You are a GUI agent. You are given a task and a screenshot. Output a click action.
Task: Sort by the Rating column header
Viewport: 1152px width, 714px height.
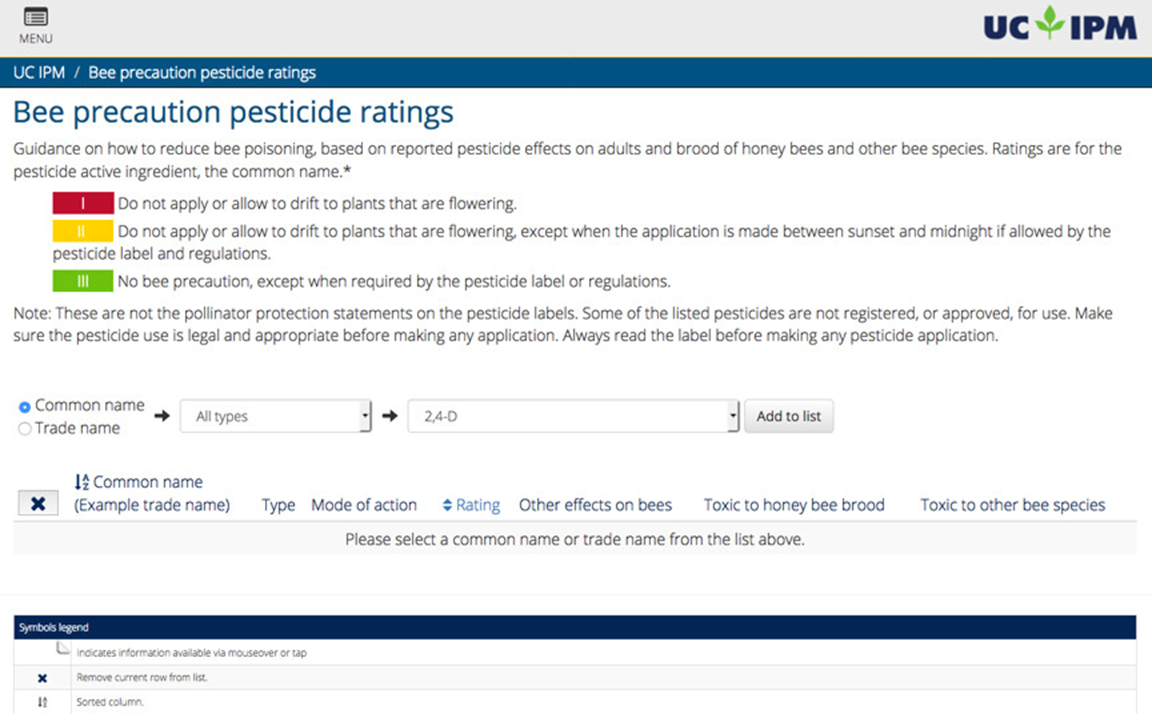coord(478,505)
